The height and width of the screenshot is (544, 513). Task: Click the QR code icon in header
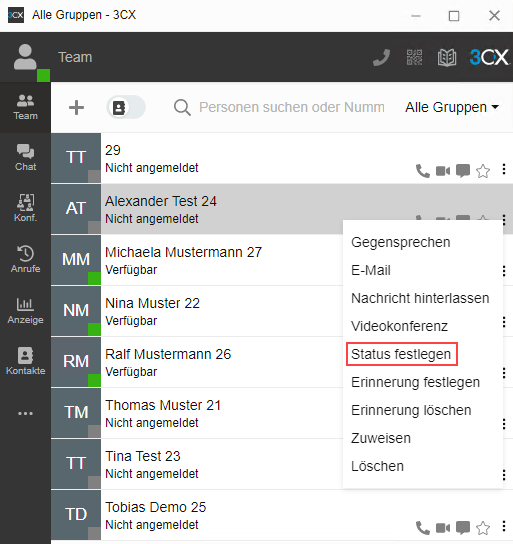click(x=414, y=57)
